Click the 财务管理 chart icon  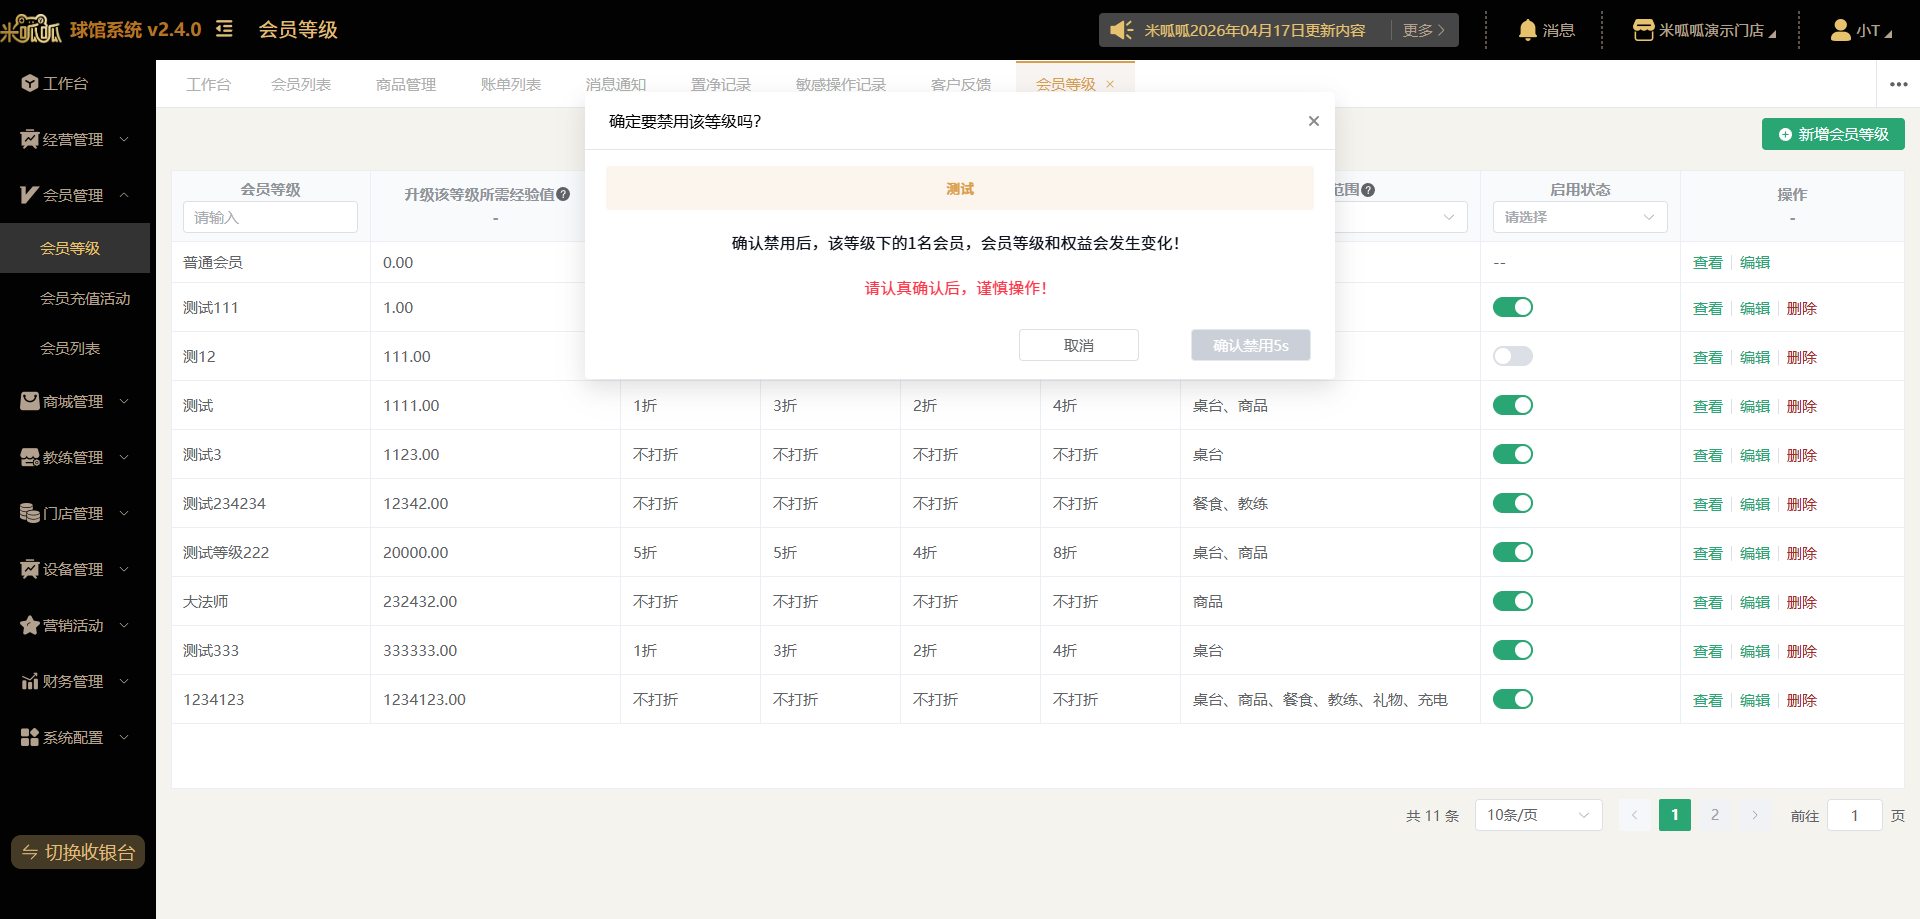click(x=30, y=681)
